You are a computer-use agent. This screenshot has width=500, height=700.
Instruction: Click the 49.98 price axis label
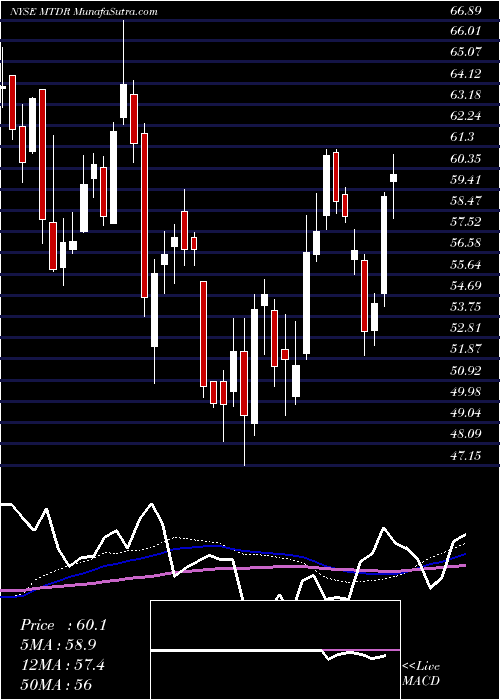pyautogui.click(x=466, y=392)
